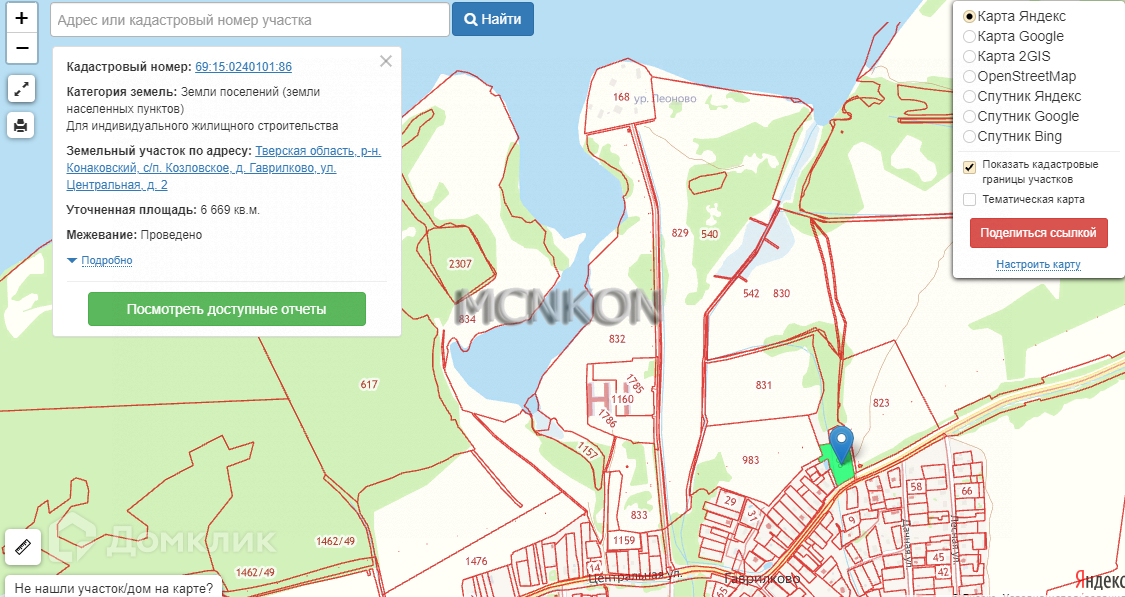Click parcel labeled 833 on map

[x=639, y=514]
